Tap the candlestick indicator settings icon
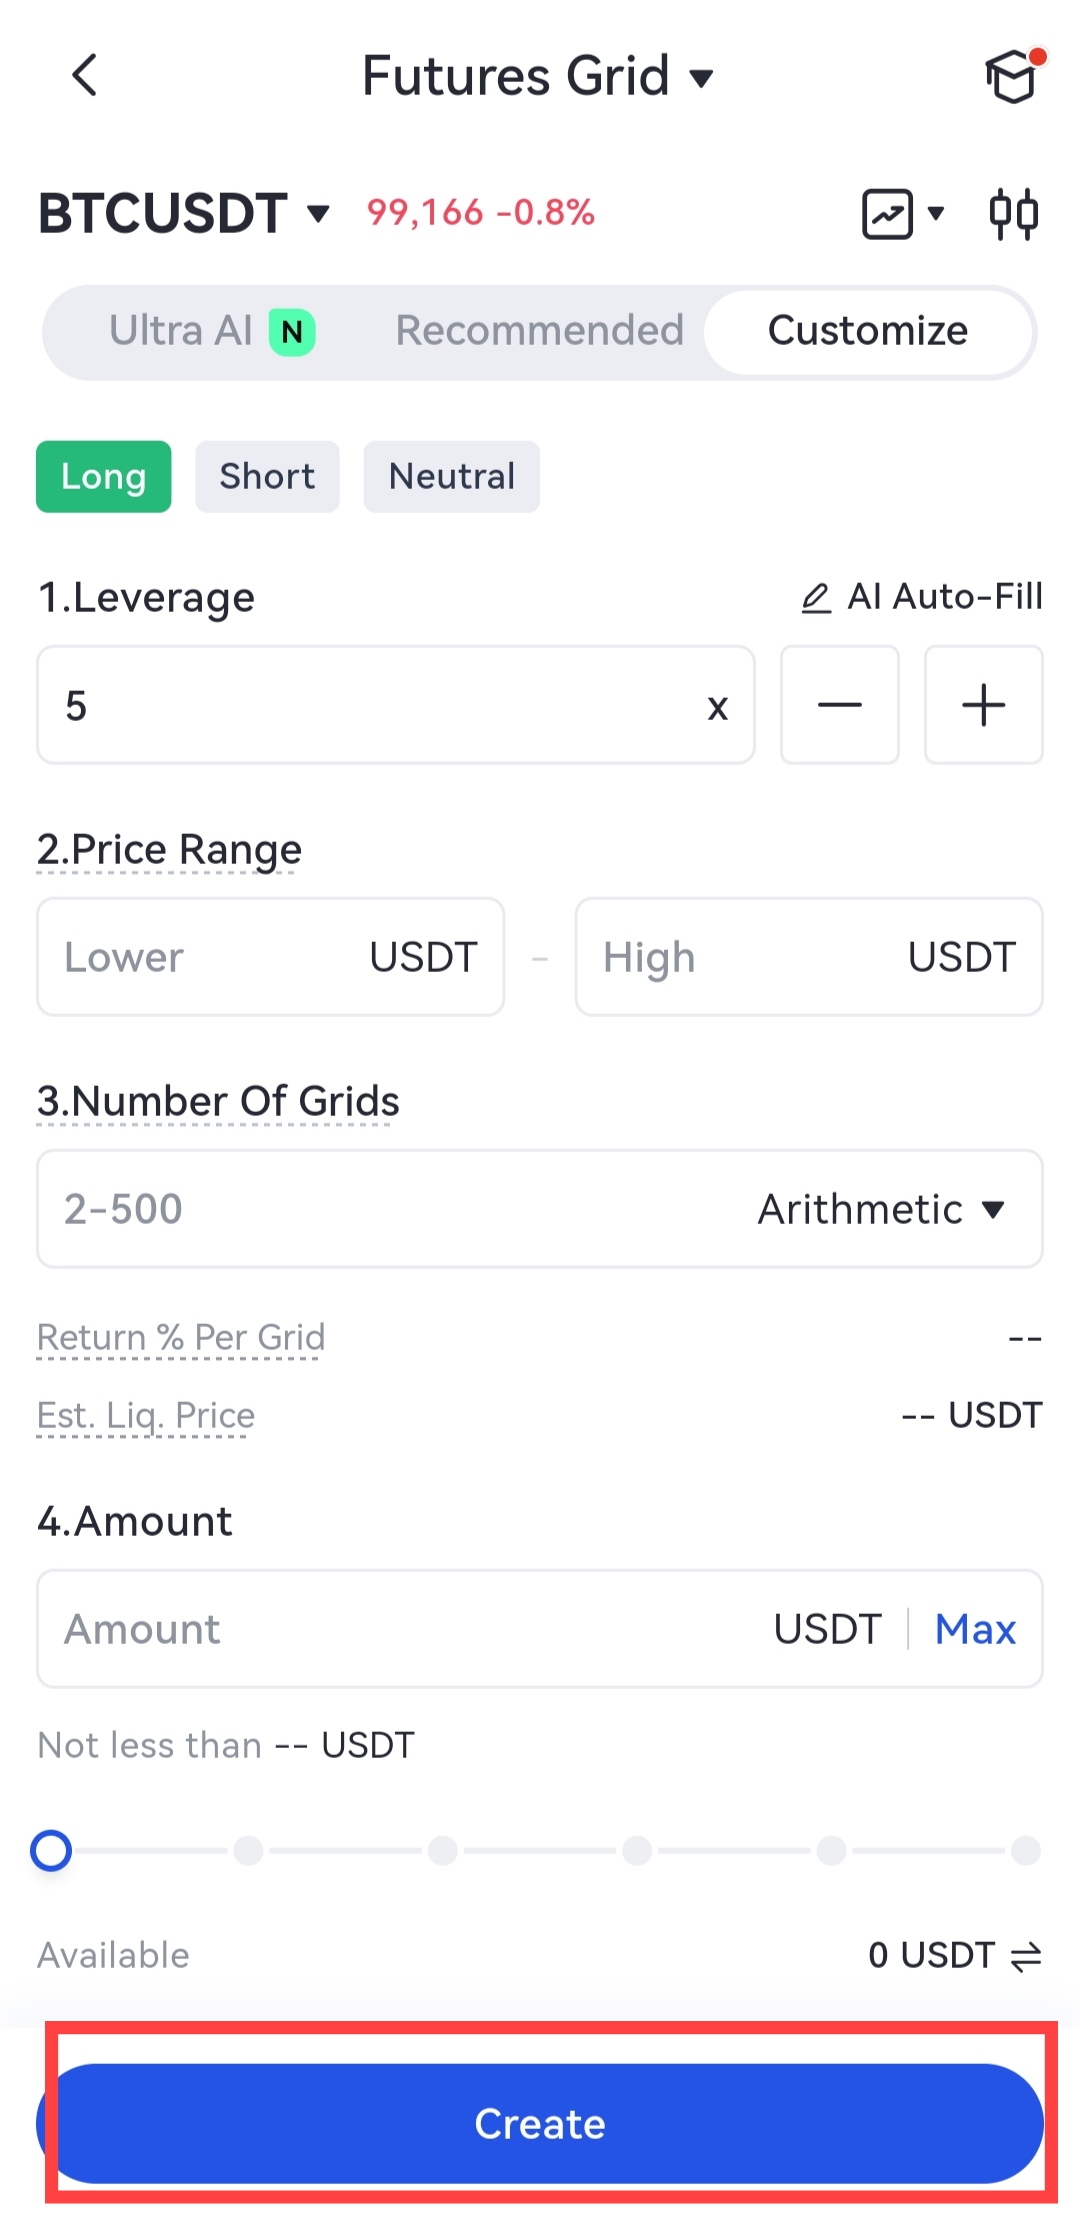This screenshot has width=1080, height=2220. (1014, 213)
